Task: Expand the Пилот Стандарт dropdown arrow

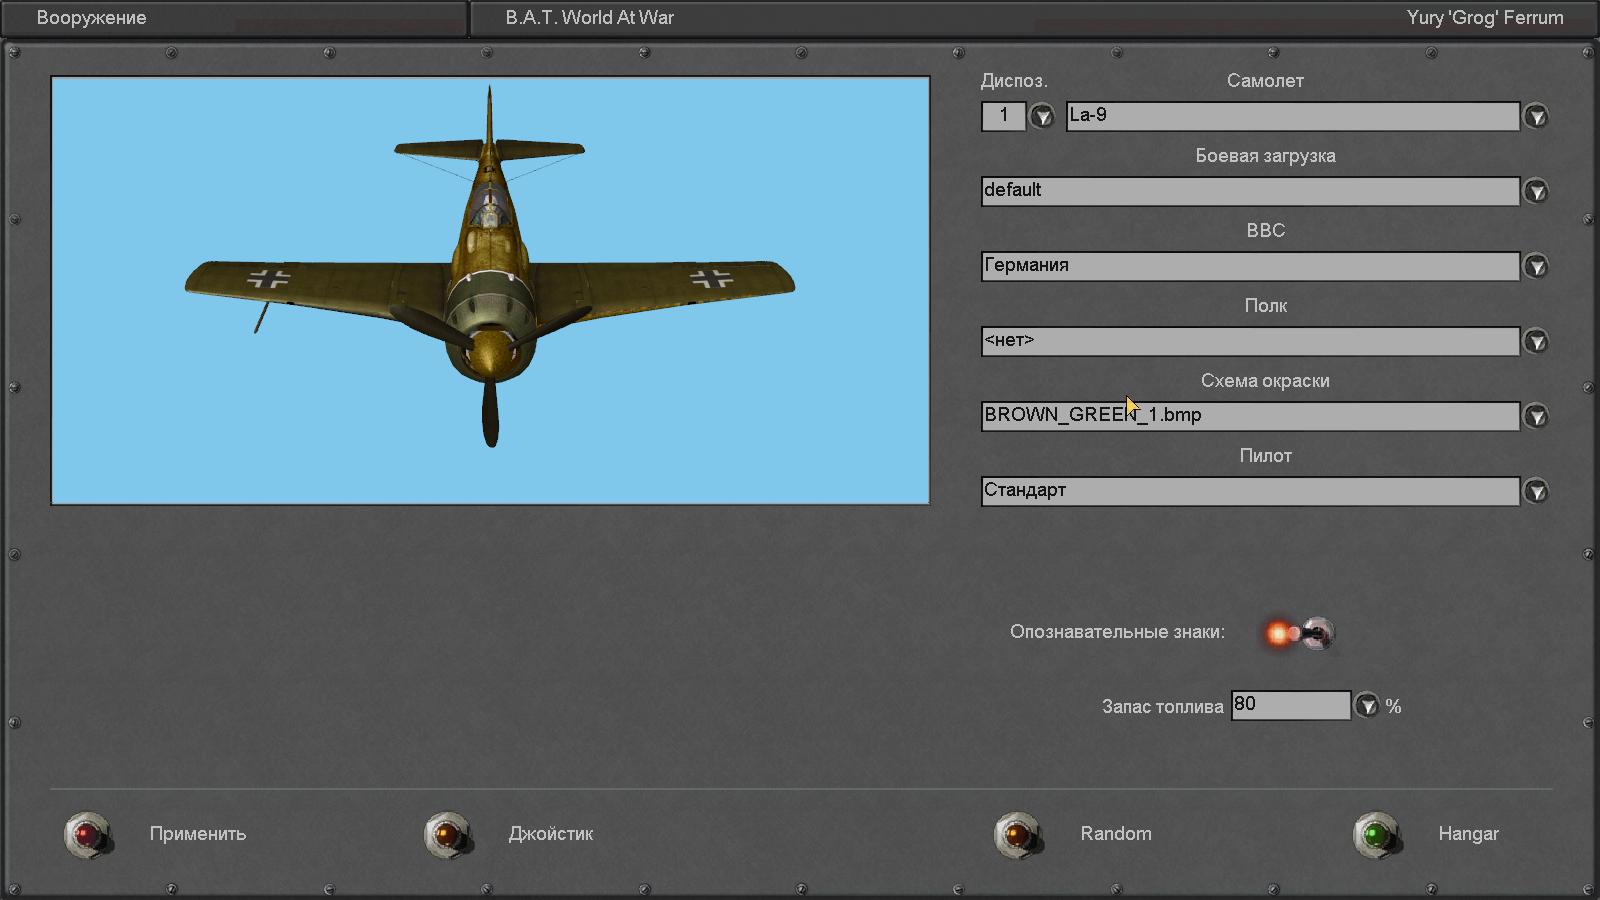Action: [x=1536, y=491]
